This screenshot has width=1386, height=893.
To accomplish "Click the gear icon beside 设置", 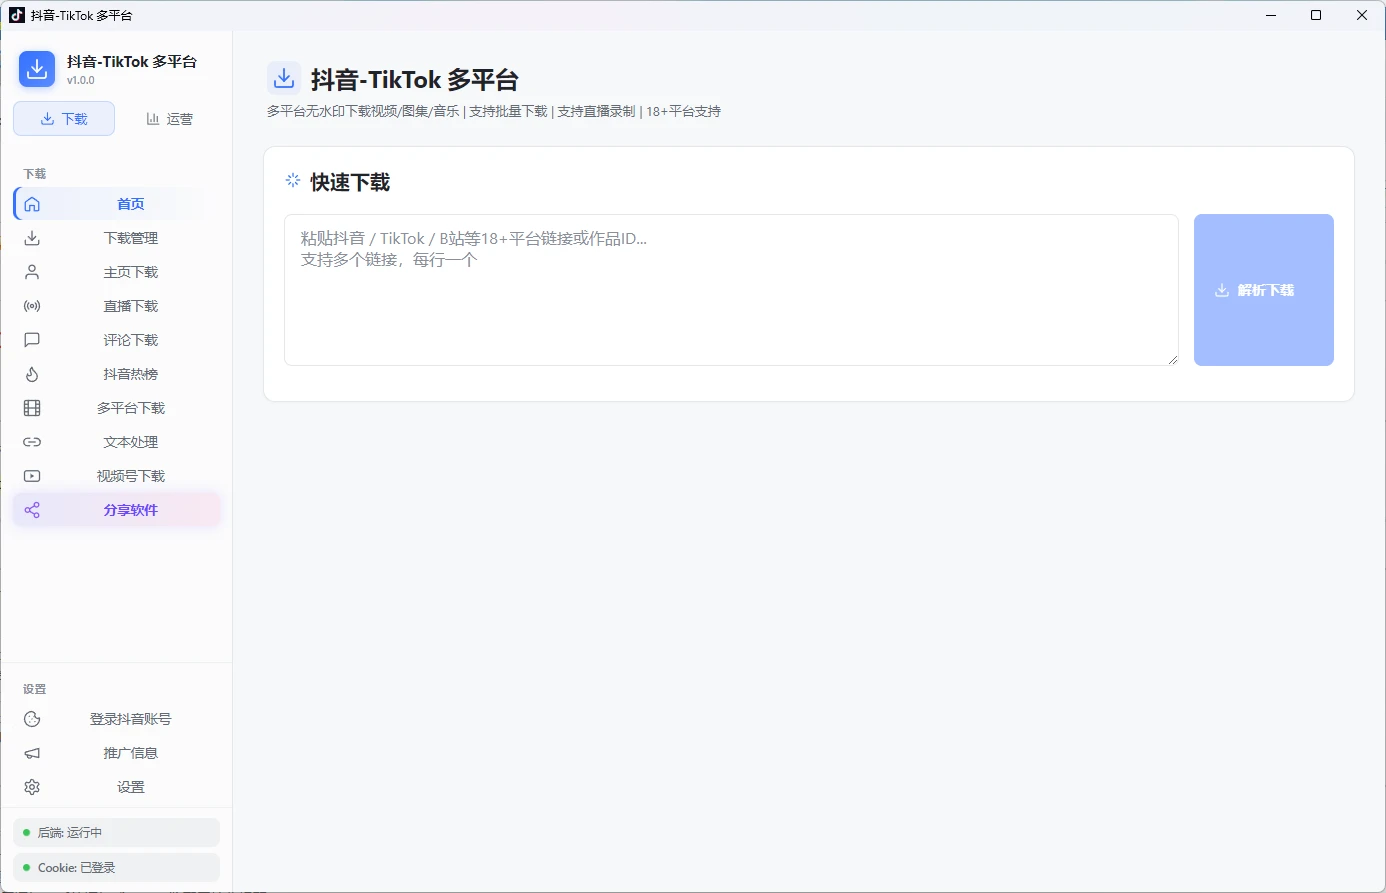I will (32, 787).
